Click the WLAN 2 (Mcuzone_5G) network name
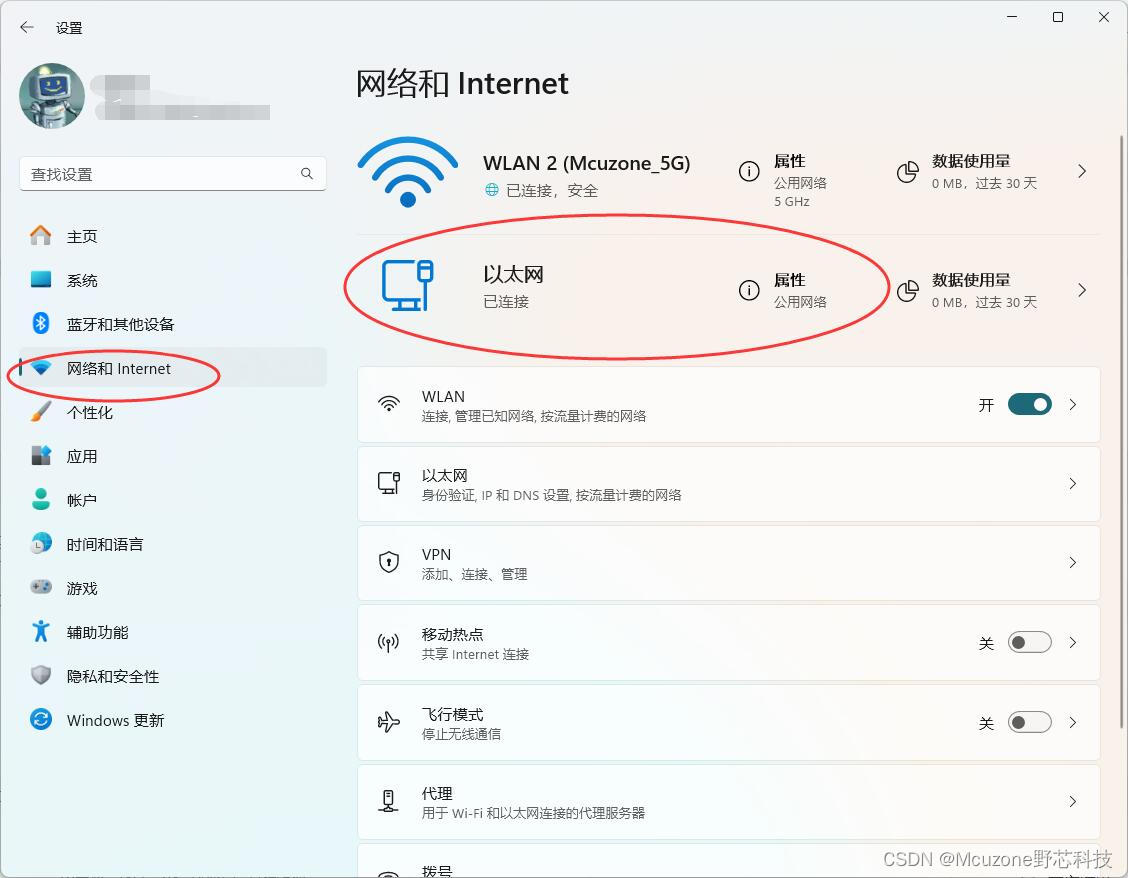Viewport: 1128px width, 878px height. 586,163
